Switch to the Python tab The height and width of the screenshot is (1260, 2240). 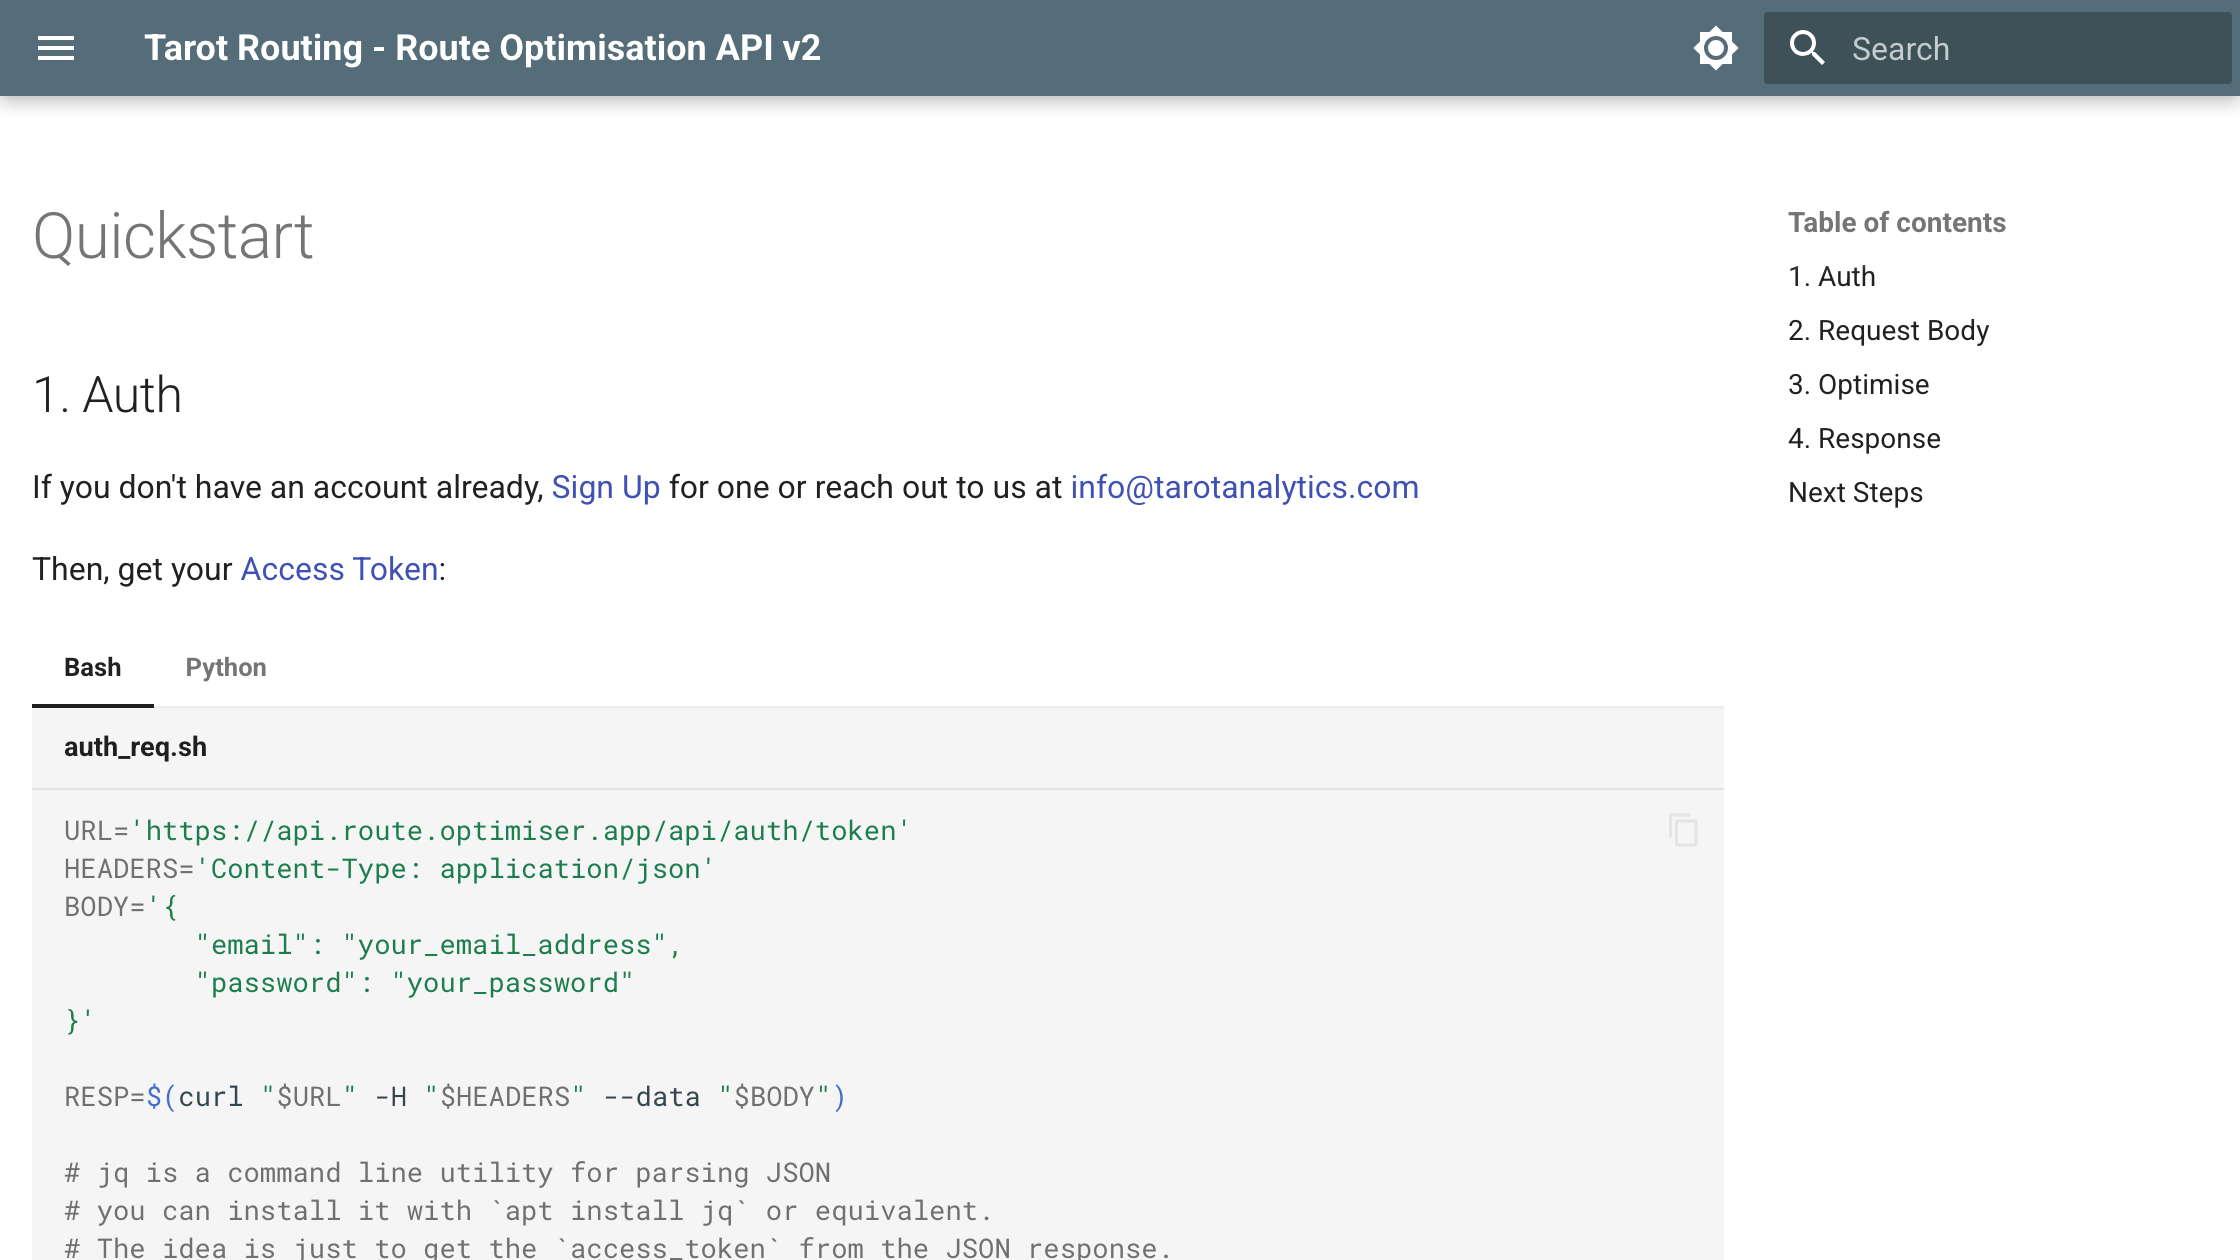(x=226, y=667)
